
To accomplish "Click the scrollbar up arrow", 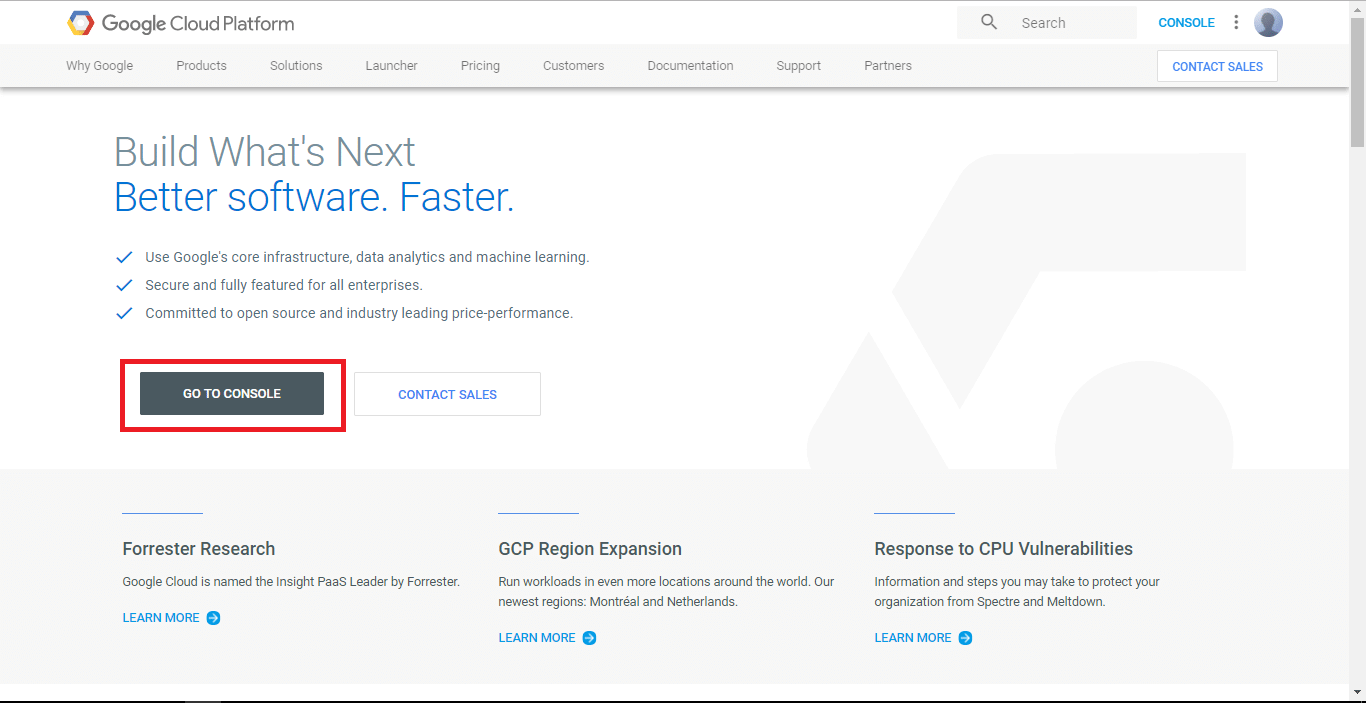I will (x=1357, y=8).
